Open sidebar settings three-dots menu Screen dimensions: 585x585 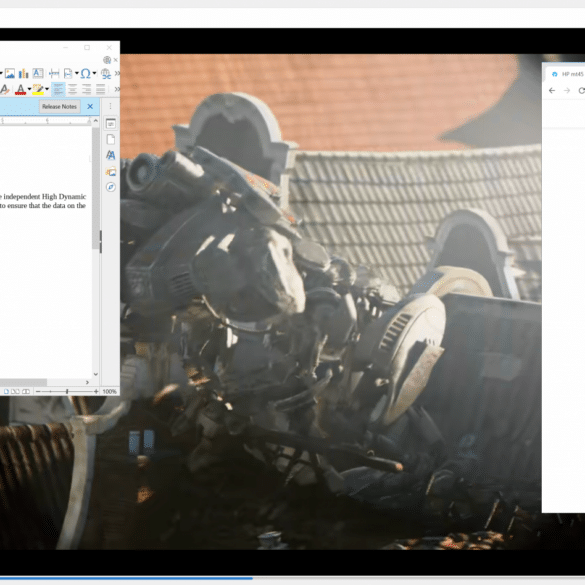point(110,106)
